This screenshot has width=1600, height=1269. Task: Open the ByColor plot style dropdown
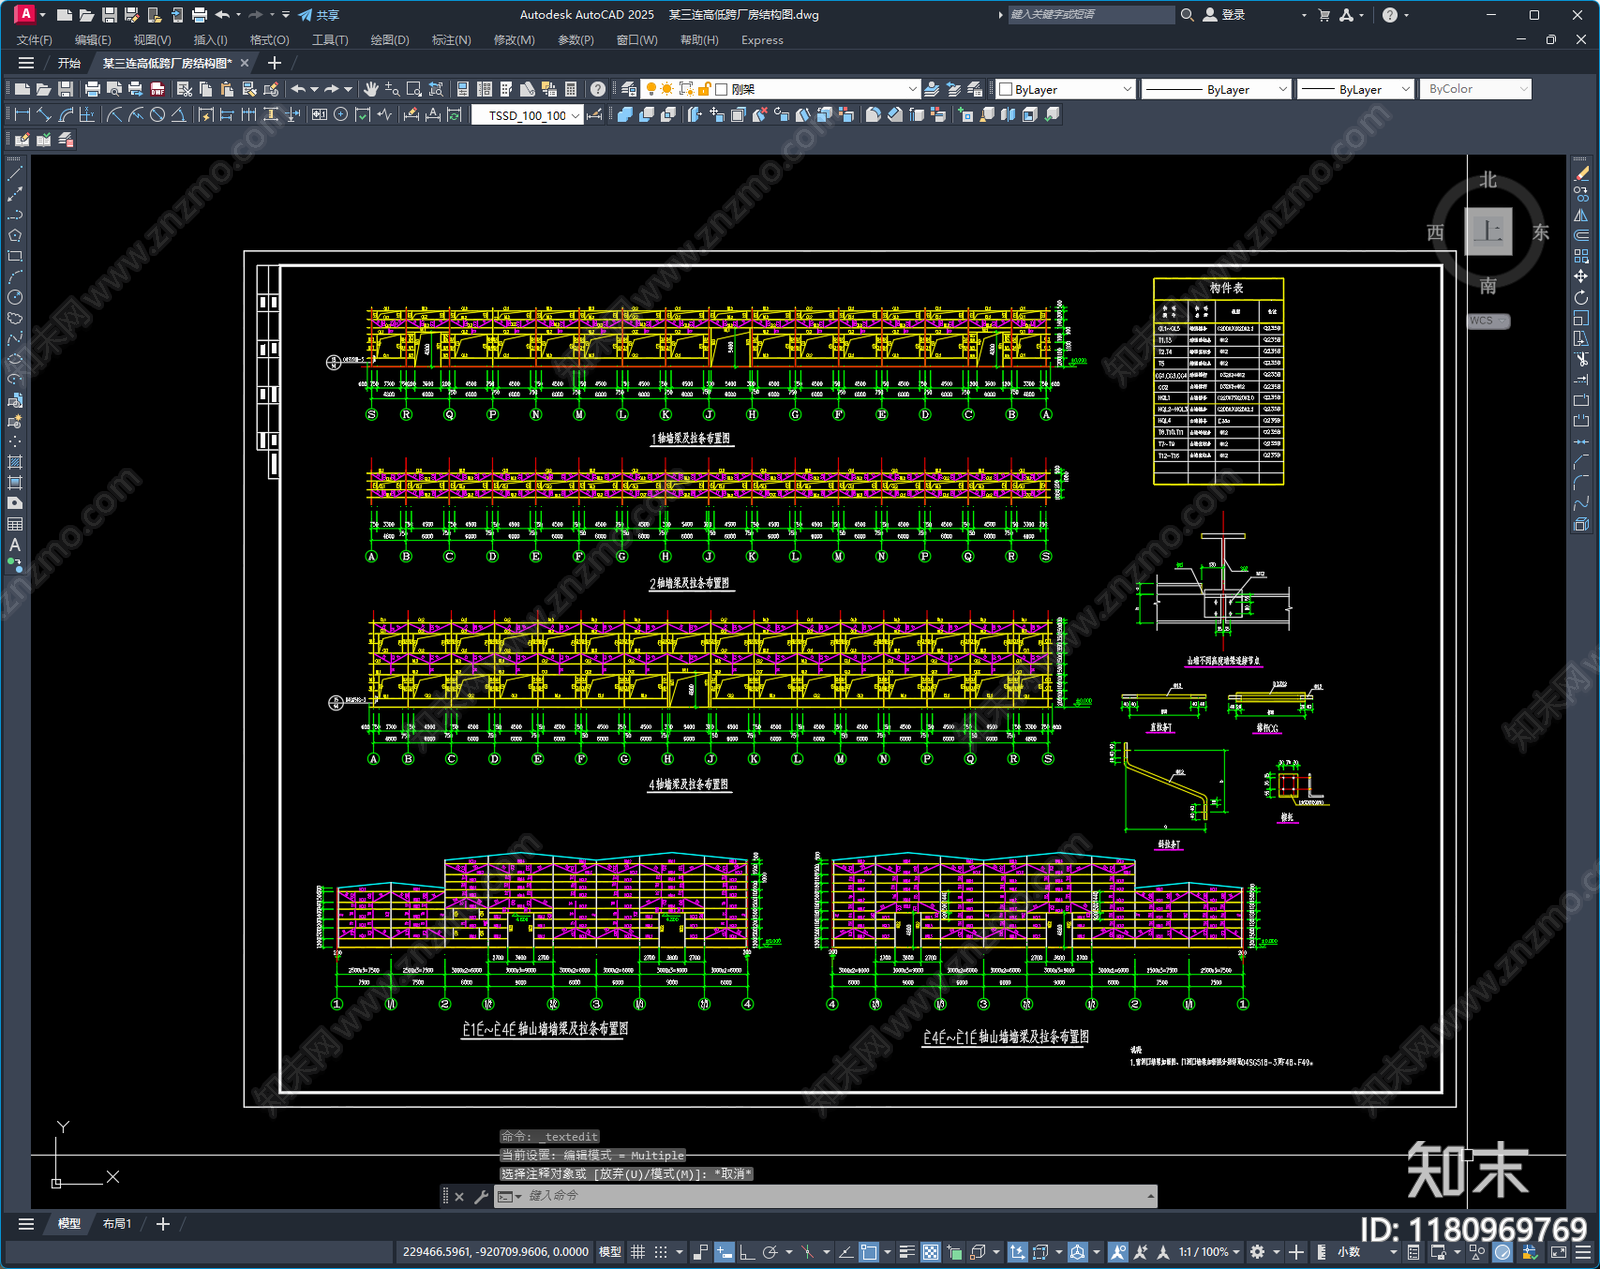point(1475,89)
